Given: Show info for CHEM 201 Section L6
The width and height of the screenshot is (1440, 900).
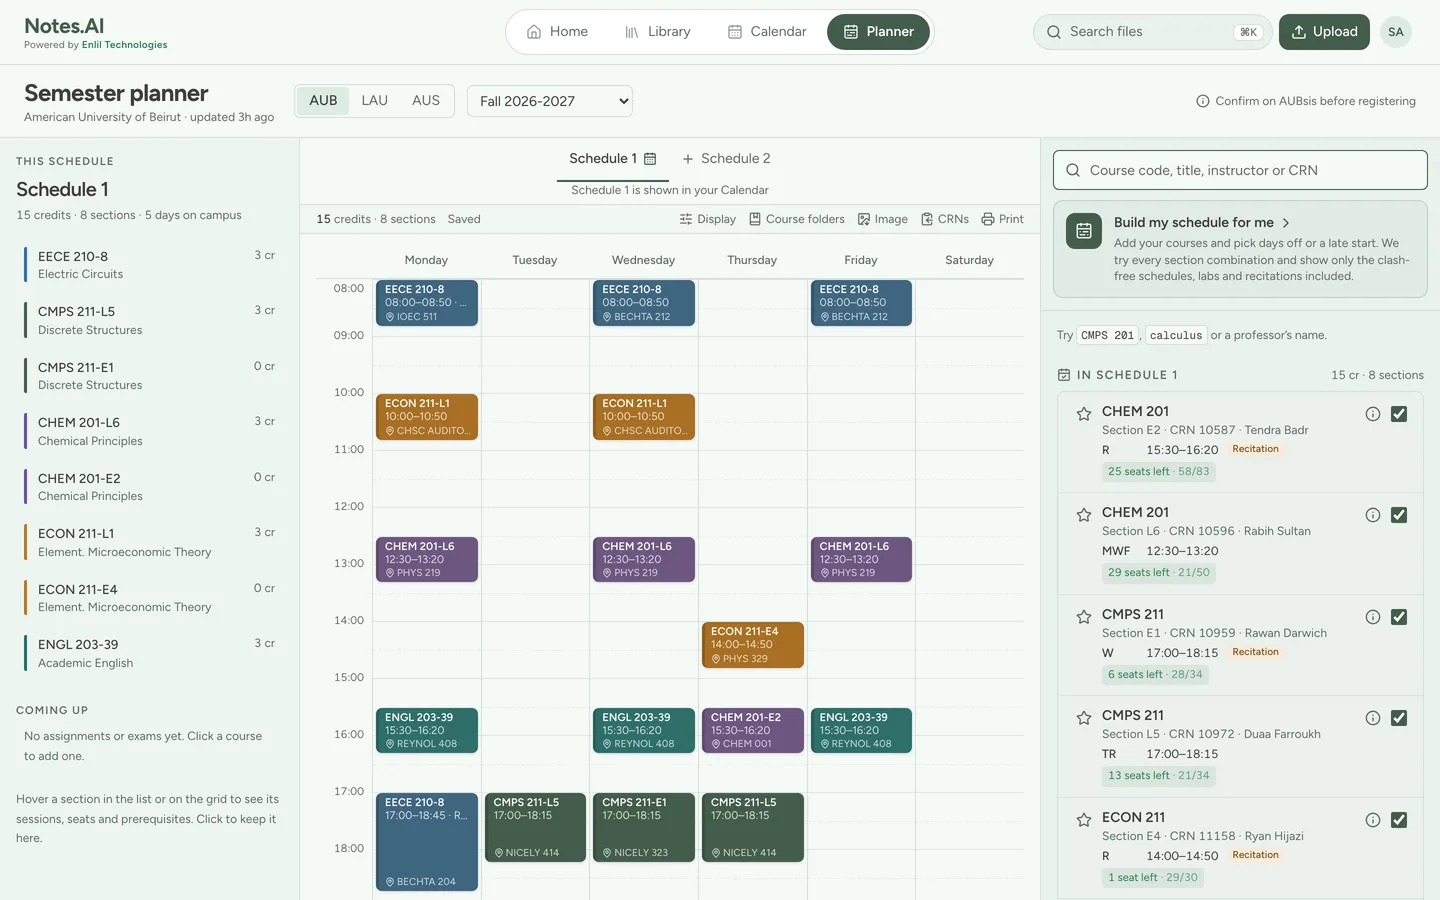Looking at the screenshot, I should tap(1373, 515).
